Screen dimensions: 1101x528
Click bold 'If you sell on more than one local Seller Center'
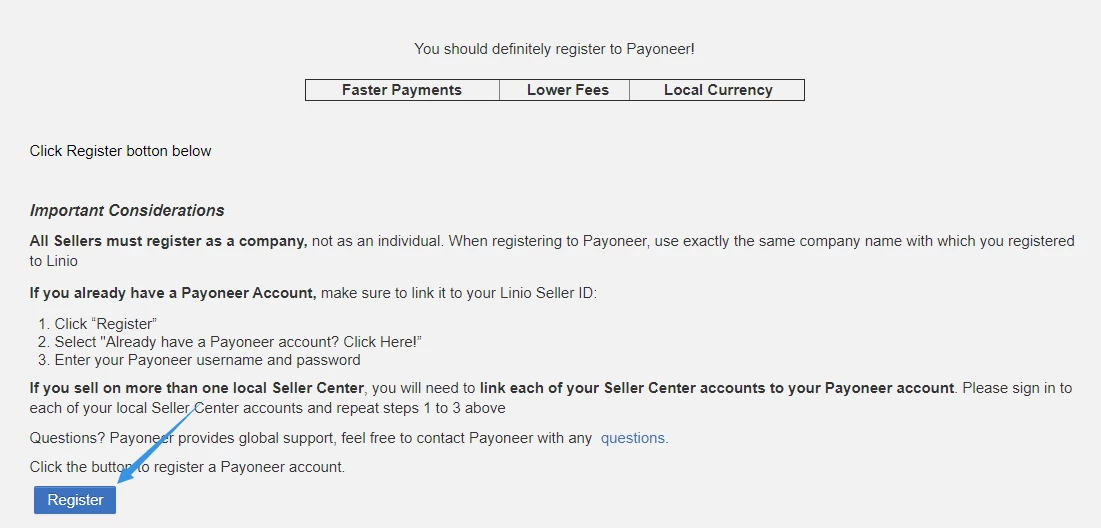point(199,388)
